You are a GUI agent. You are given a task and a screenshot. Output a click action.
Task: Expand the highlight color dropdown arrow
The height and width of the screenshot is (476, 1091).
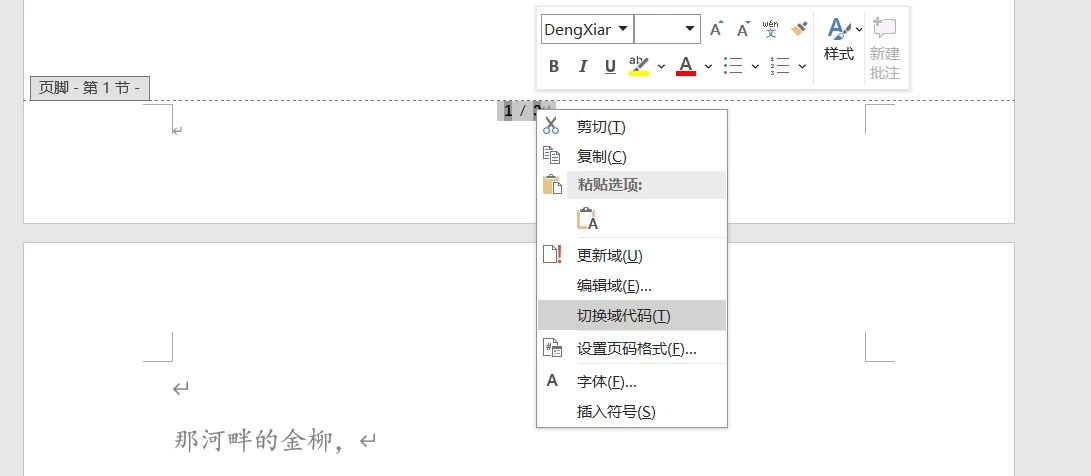pyautogui.click(x=661, y=67)
